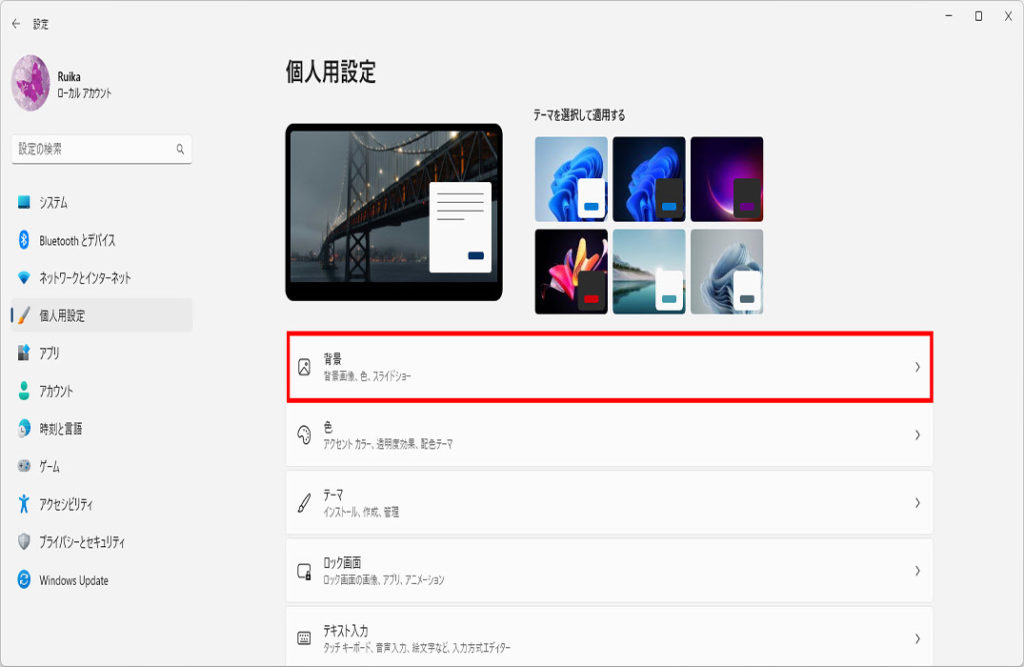Click the ネットワークとインターネット wifi icon

pyautogui.click(x=24, y=278)
